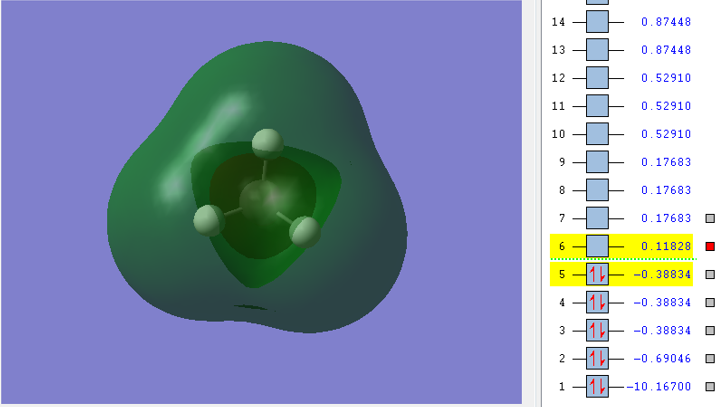Toggle the grey surface marker for orbital 1
Image resolution: width=722 pixels, height=407 pixels.
click(710, 387)
